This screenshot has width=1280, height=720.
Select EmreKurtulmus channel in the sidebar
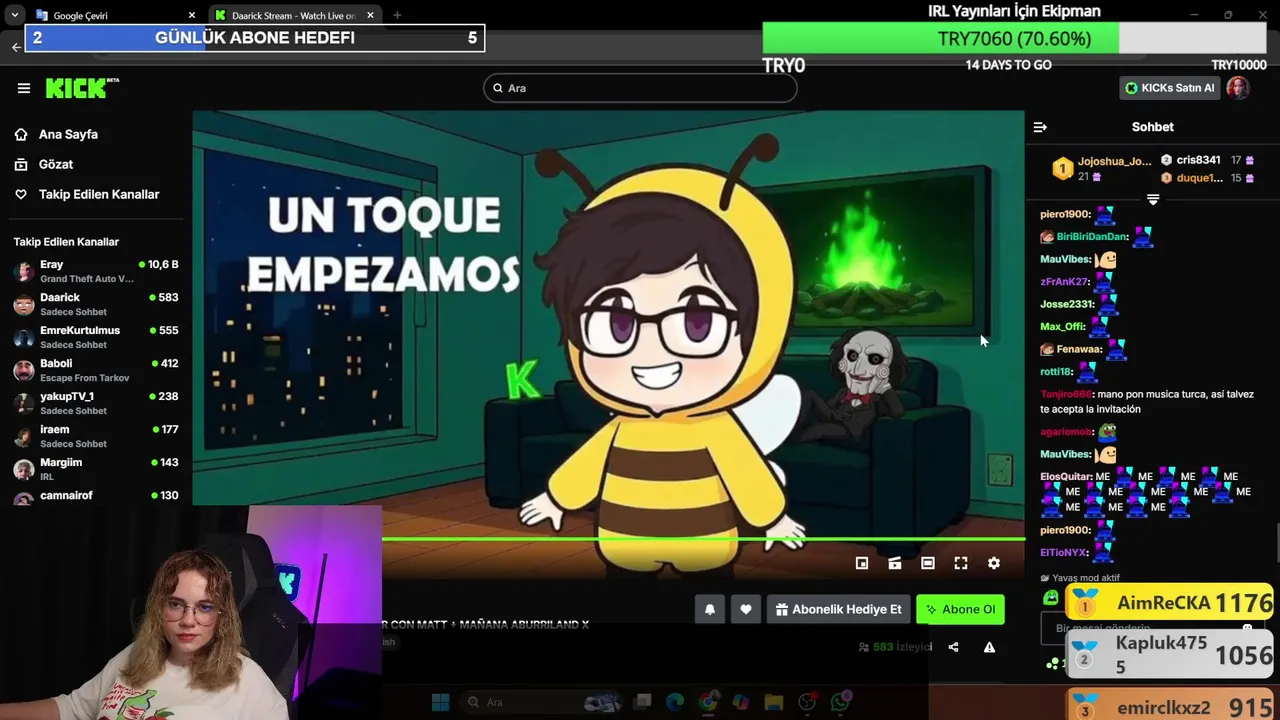click(96, 337)
